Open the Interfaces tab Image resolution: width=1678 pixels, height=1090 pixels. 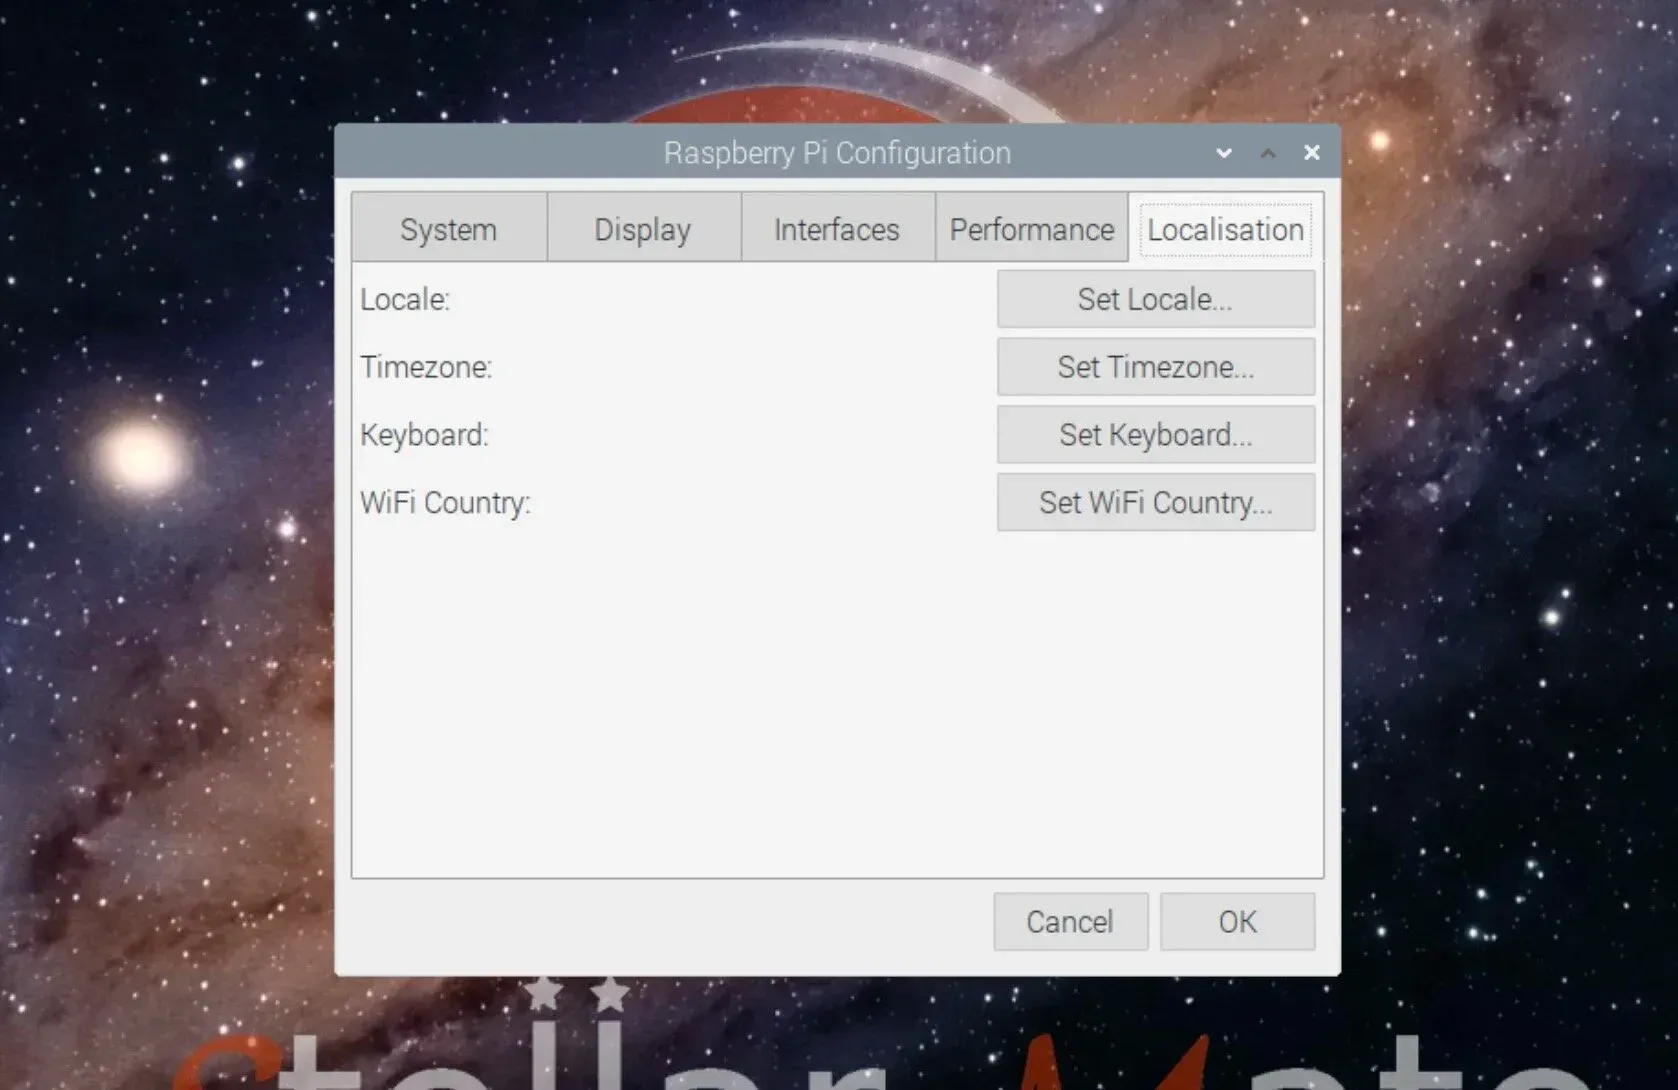tap(836, 228)
